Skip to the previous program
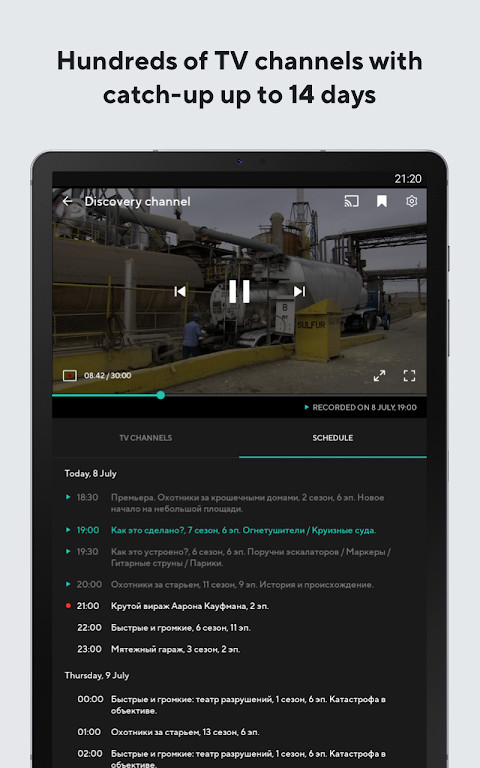 [x=180, y=291]
